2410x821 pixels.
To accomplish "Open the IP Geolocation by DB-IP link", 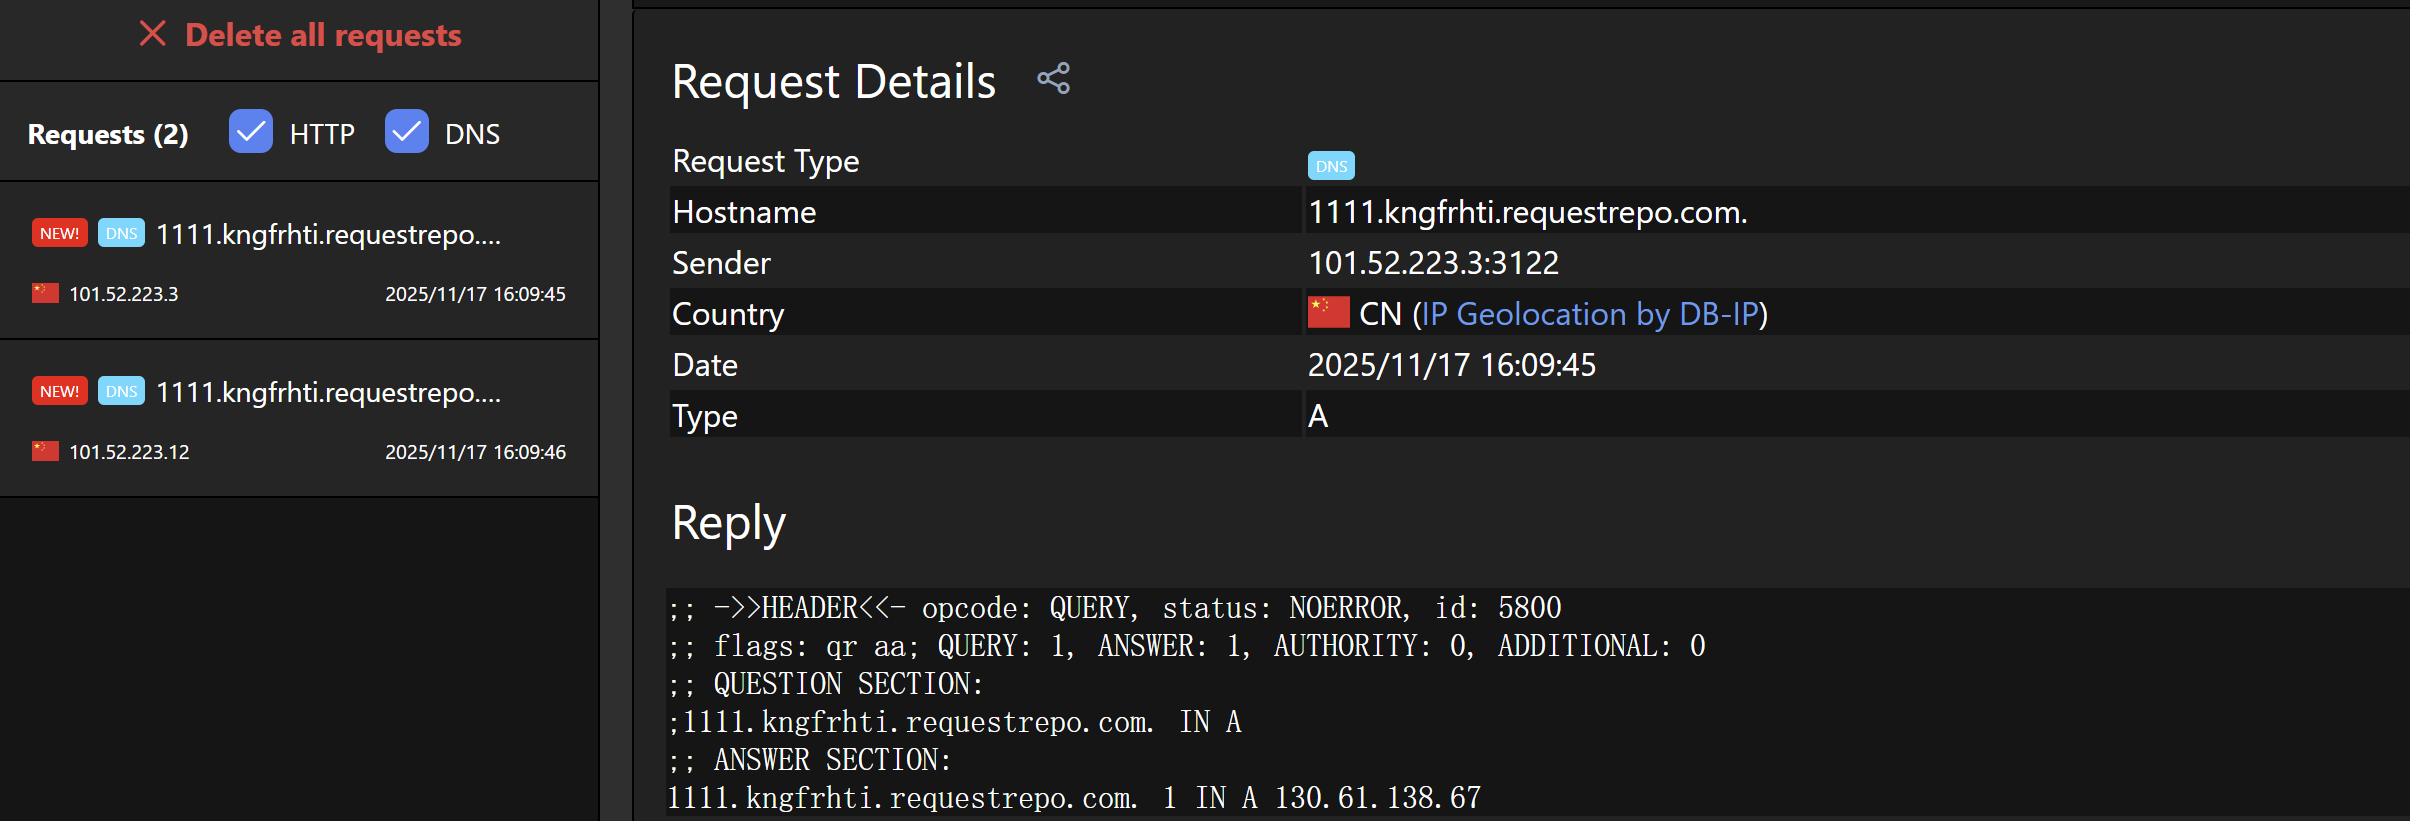I will [x=1590, y=314].
